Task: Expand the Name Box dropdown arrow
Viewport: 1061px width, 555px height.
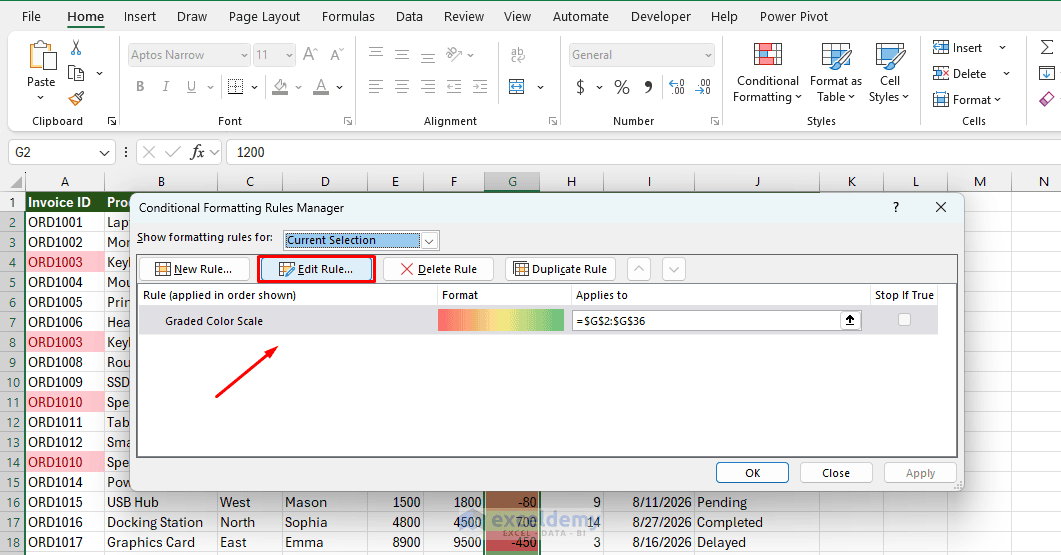Action: pos(104,152)
